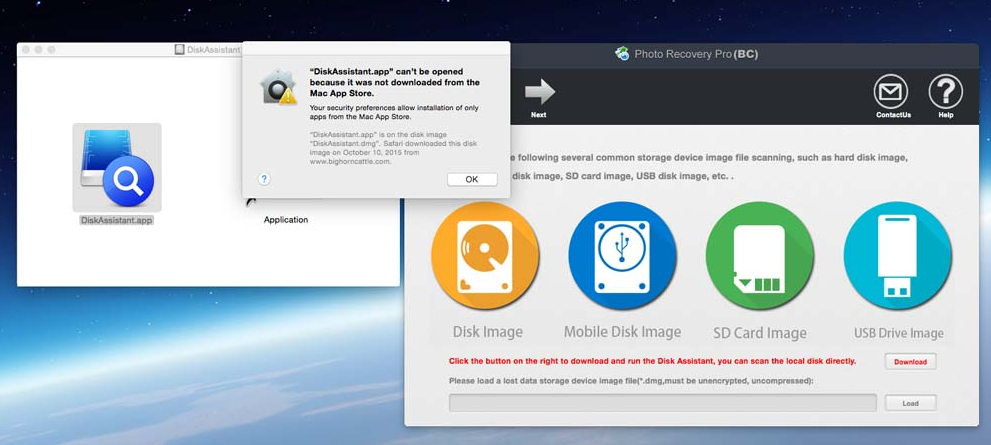Viewport: 991px width, 445px height.
Task: Click the Disk Image label text
Action: click(x=487, y=332)
